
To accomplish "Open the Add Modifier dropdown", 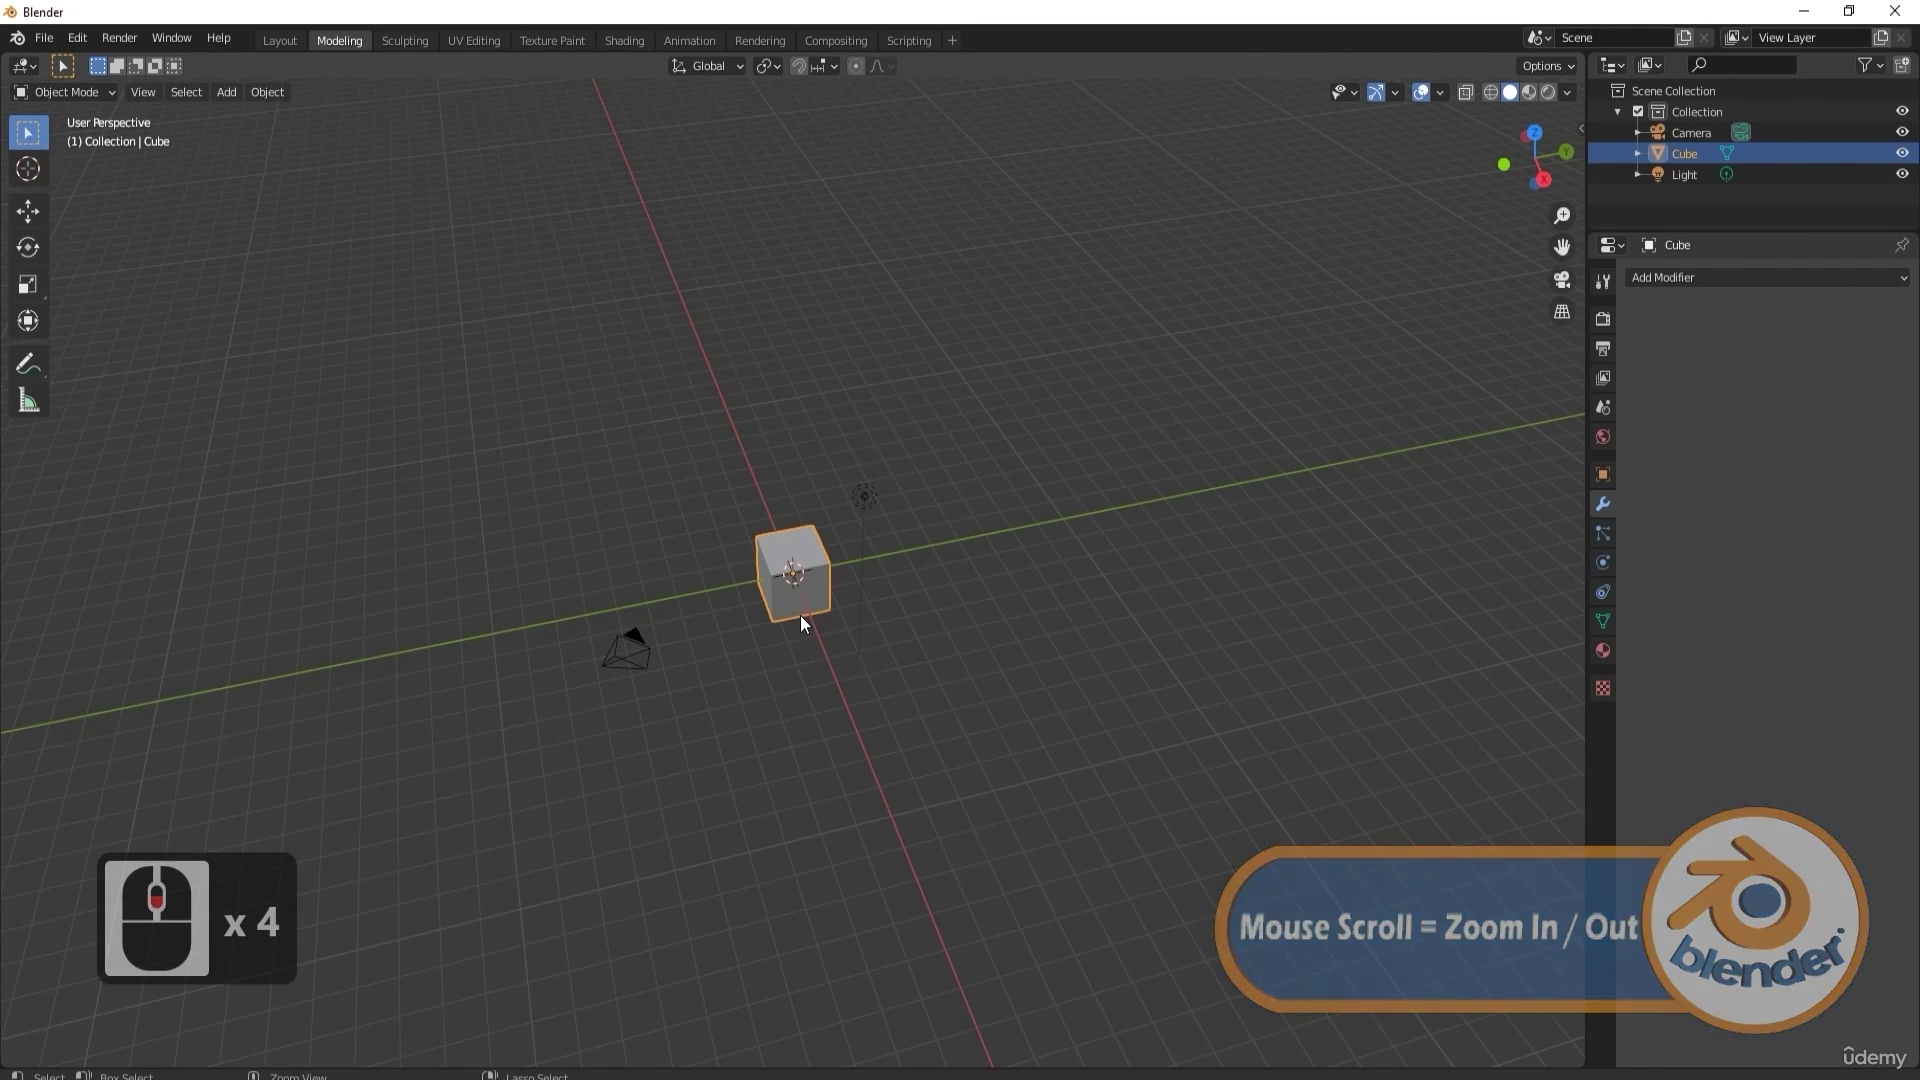I will pos(1768,278).
